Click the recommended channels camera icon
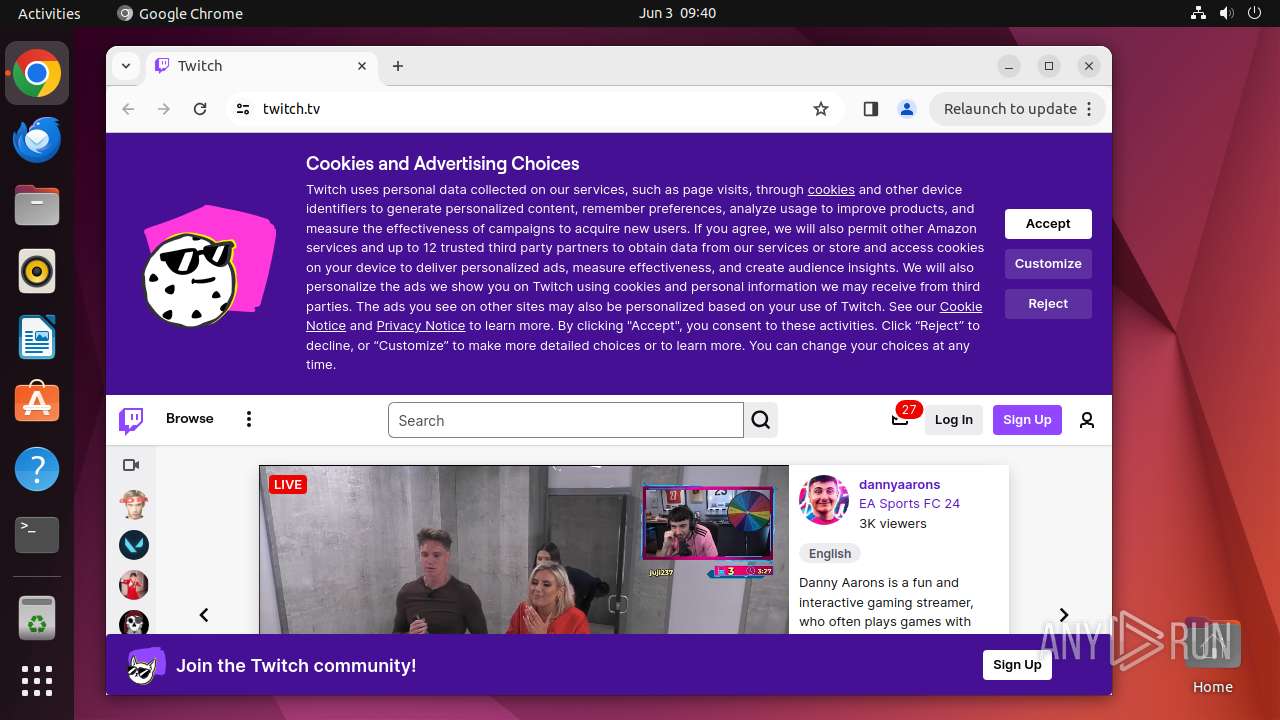The image size is (1280, 720). [x=131, y=465]
